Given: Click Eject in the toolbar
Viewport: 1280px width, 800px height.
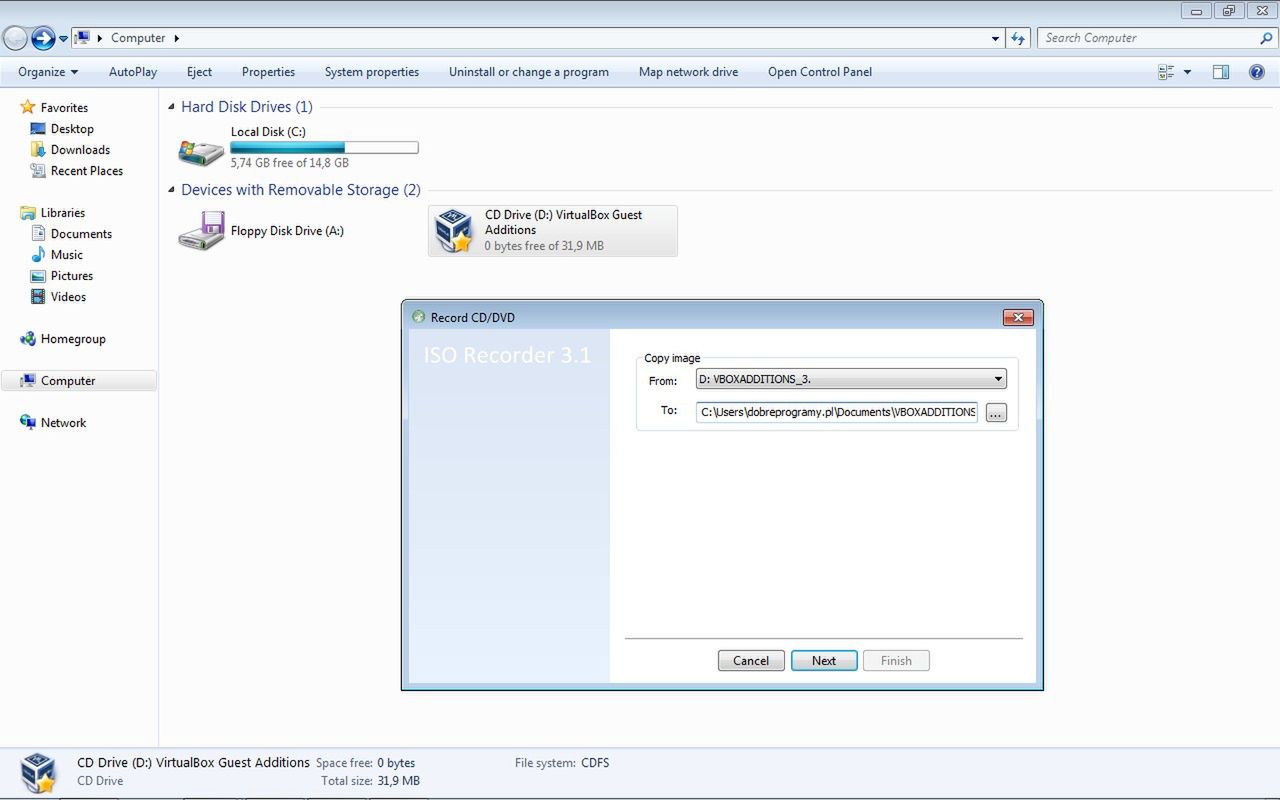Looking at the screenshot, I should (199, 72).
